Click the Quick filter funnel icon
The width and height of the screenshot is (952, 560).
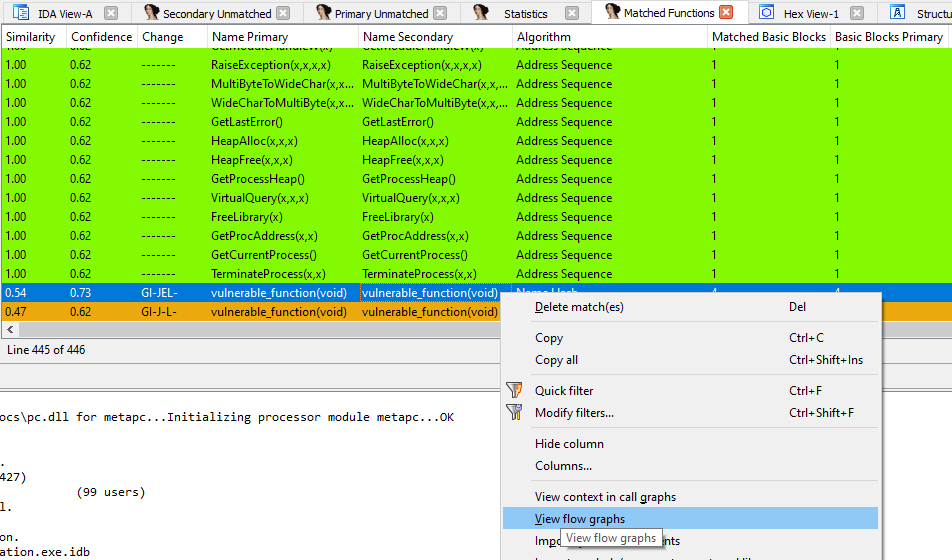[515, 390]
